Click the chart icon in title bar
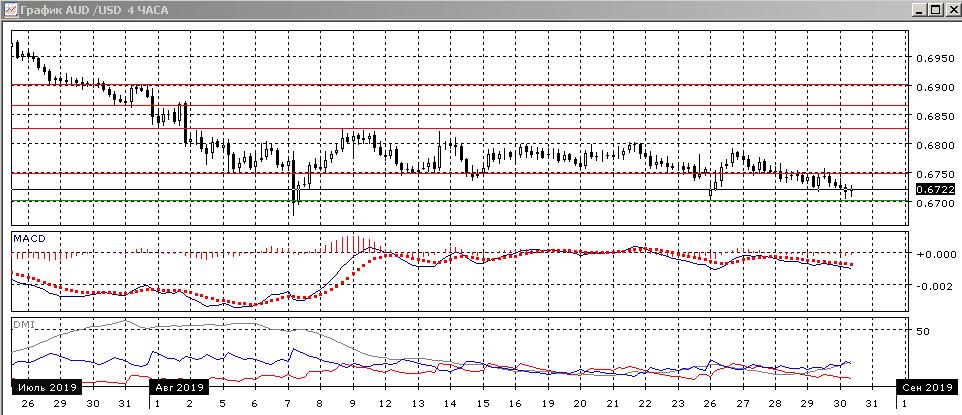Image resolution: width=962 pixels, height=415 pixels. tap(10, 10)
